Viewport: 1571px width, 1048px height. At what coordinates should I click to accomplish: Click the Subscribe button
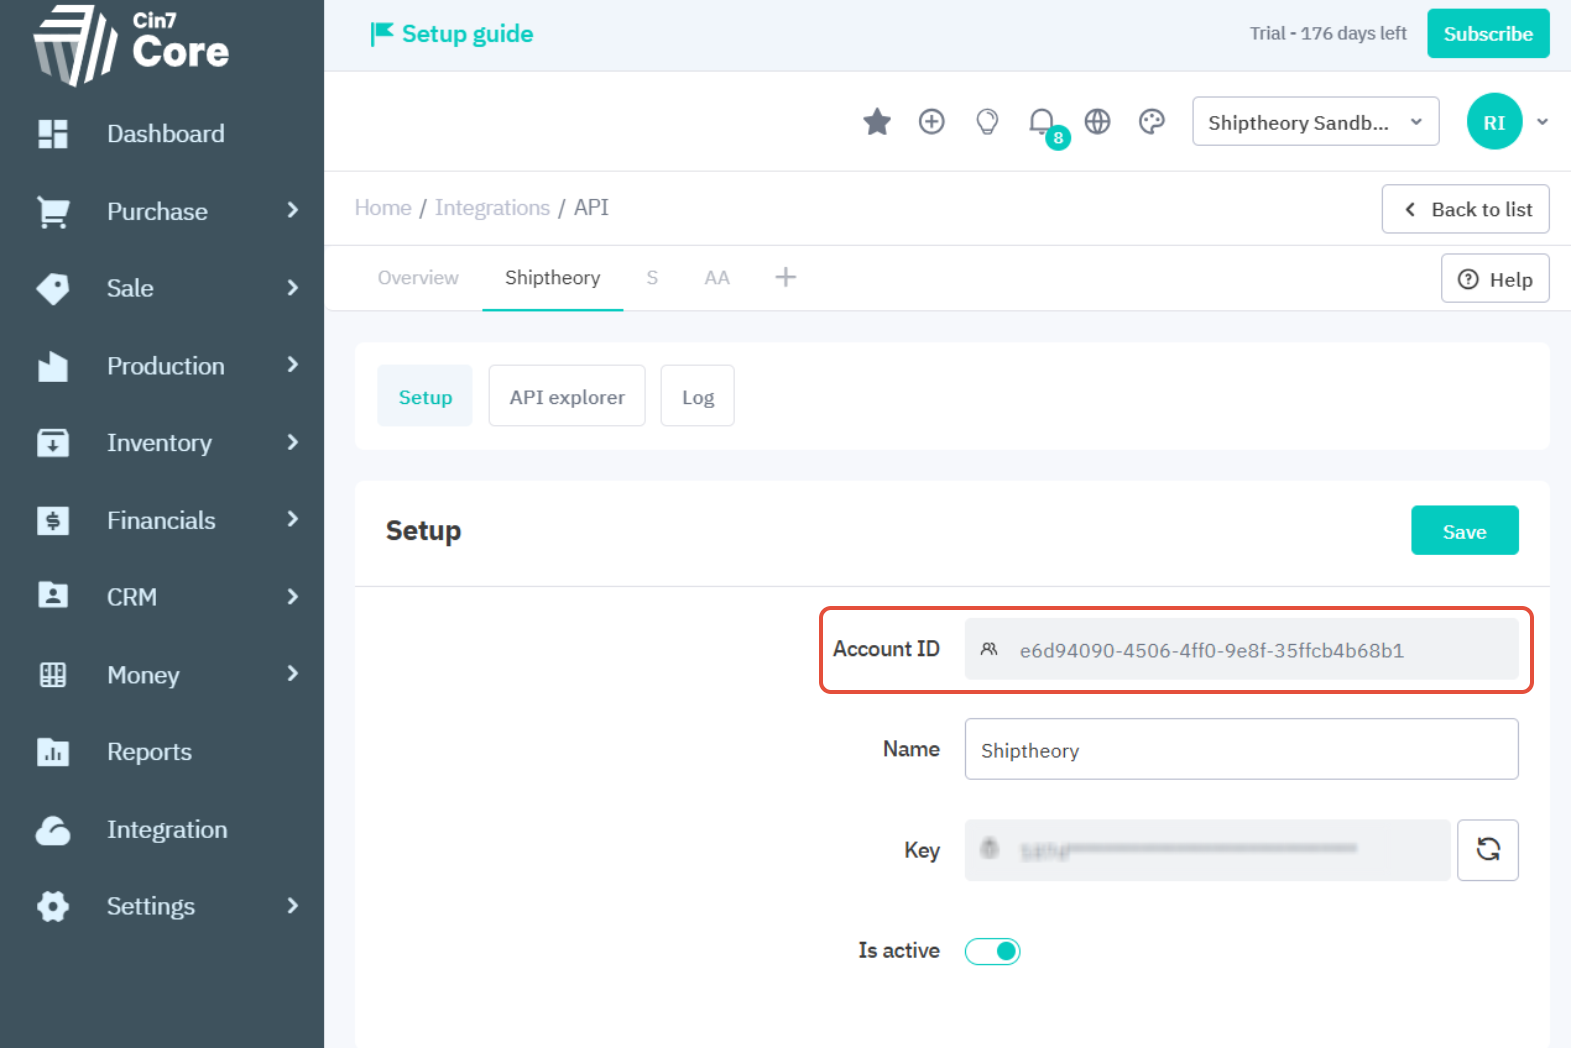[x=1488, y=34]
